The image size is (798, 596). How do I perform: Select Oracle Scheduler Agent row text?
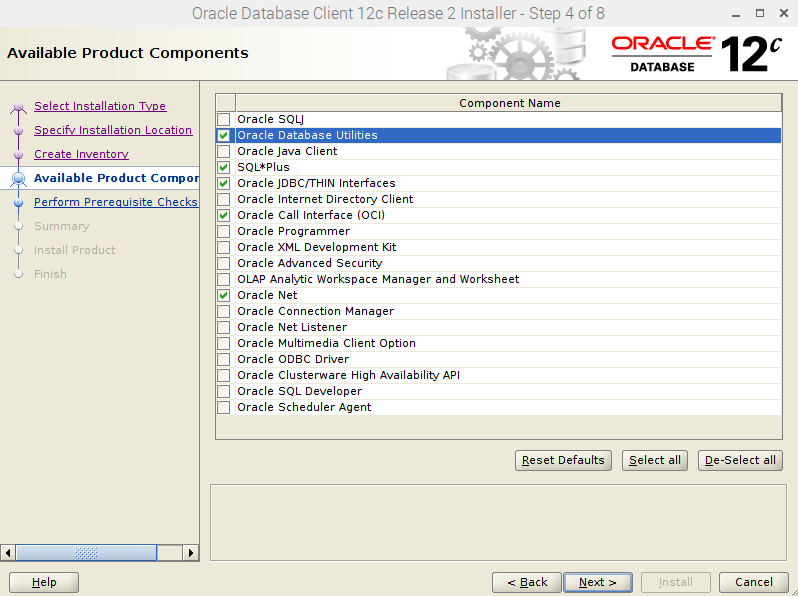coord(304,407)
